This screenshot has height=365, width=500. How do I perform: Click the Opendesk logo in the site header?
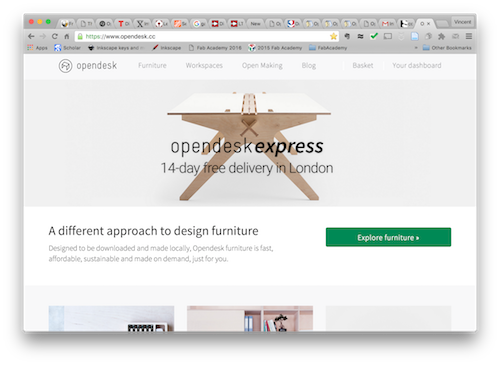(88, 66)
